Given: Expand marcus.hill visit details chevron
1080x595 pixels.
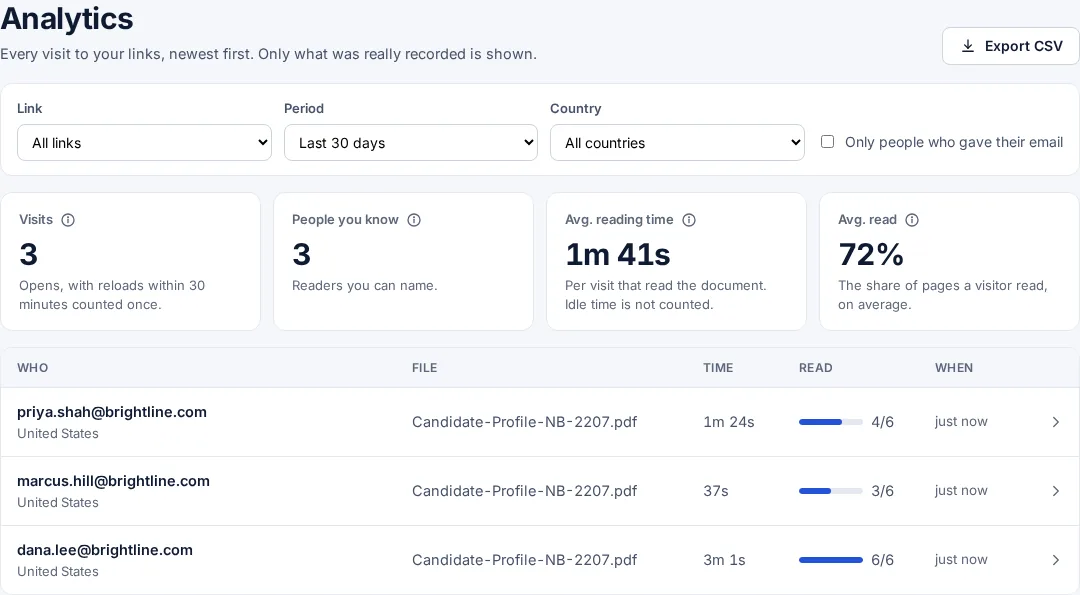Looking at the screenshot, I should point(1055,491).
